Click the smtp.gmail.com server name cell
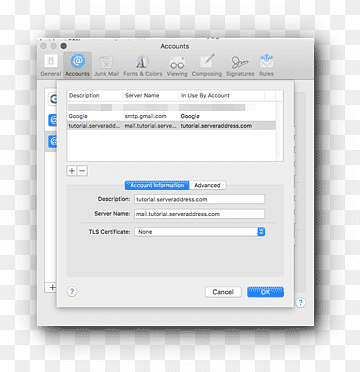The height and width of the screenshot is (372, 360). pyautogui.click(x=146, y=116)
